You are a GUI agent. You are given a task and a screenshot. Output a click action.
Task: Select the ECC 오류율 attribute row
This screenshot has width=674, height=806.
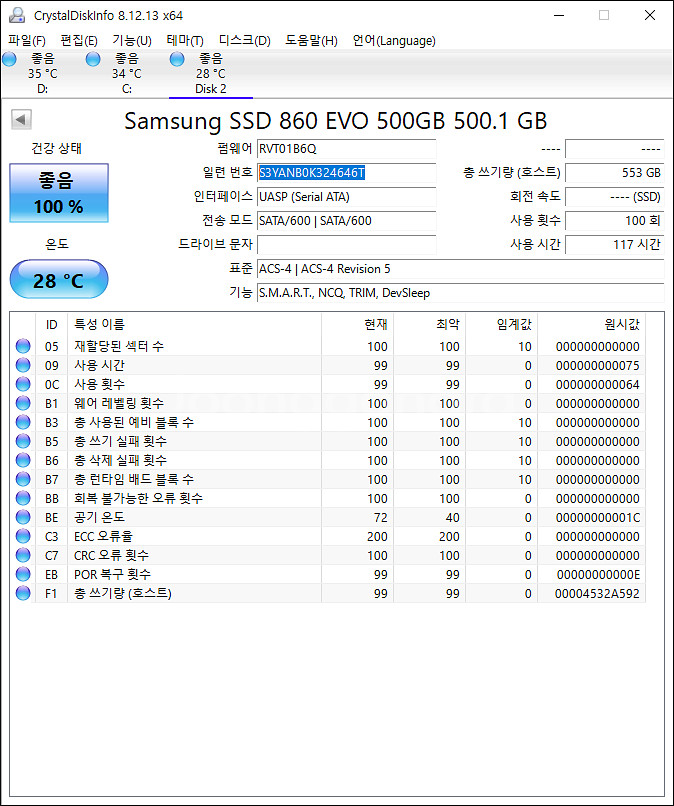[x=328, y=536]
